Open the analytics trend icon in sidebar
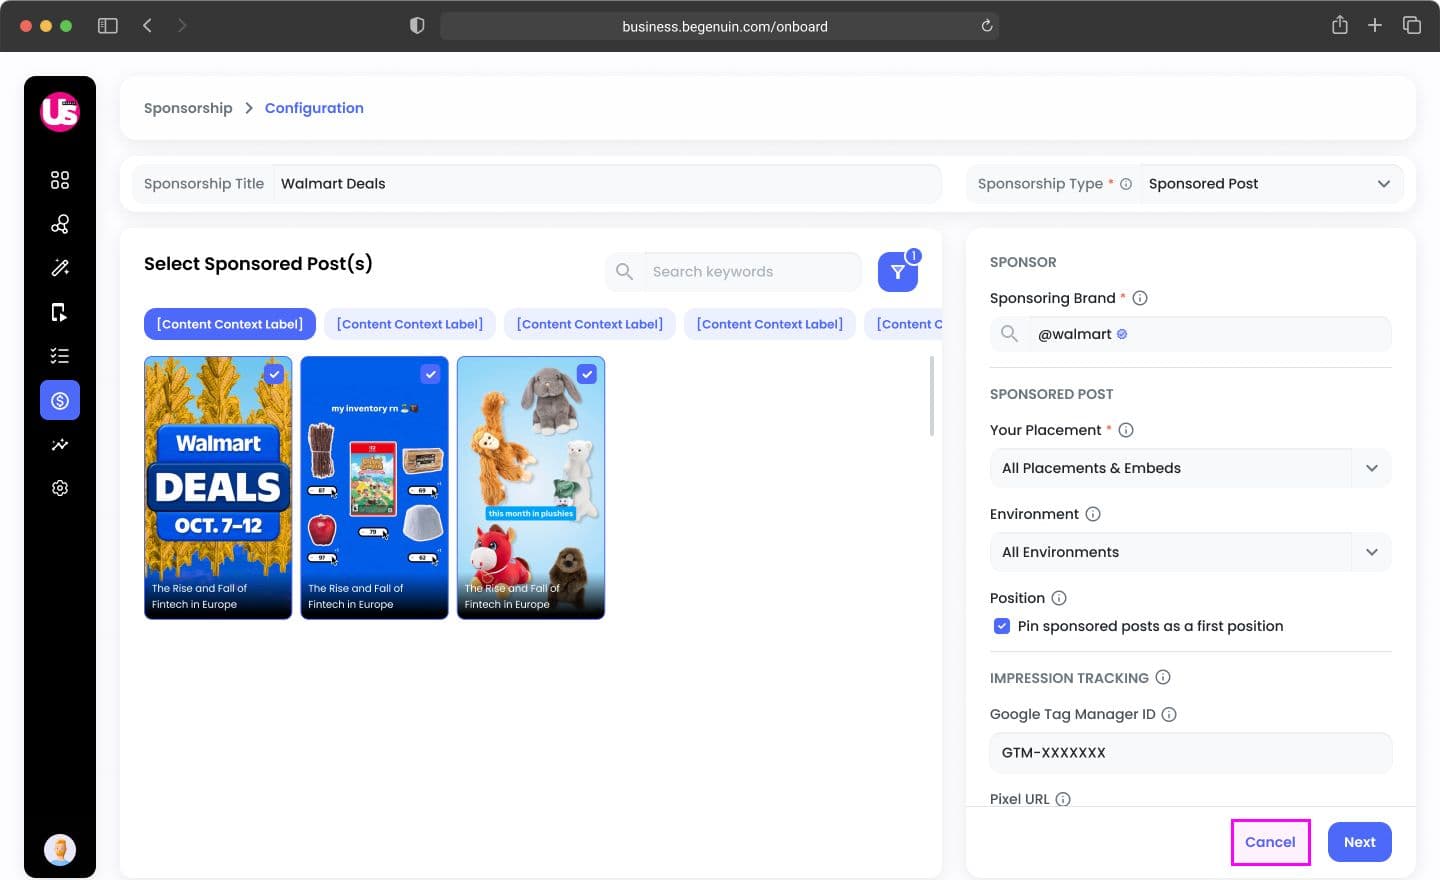Viewport: 1440px width, 880px height. pos(60,444)
